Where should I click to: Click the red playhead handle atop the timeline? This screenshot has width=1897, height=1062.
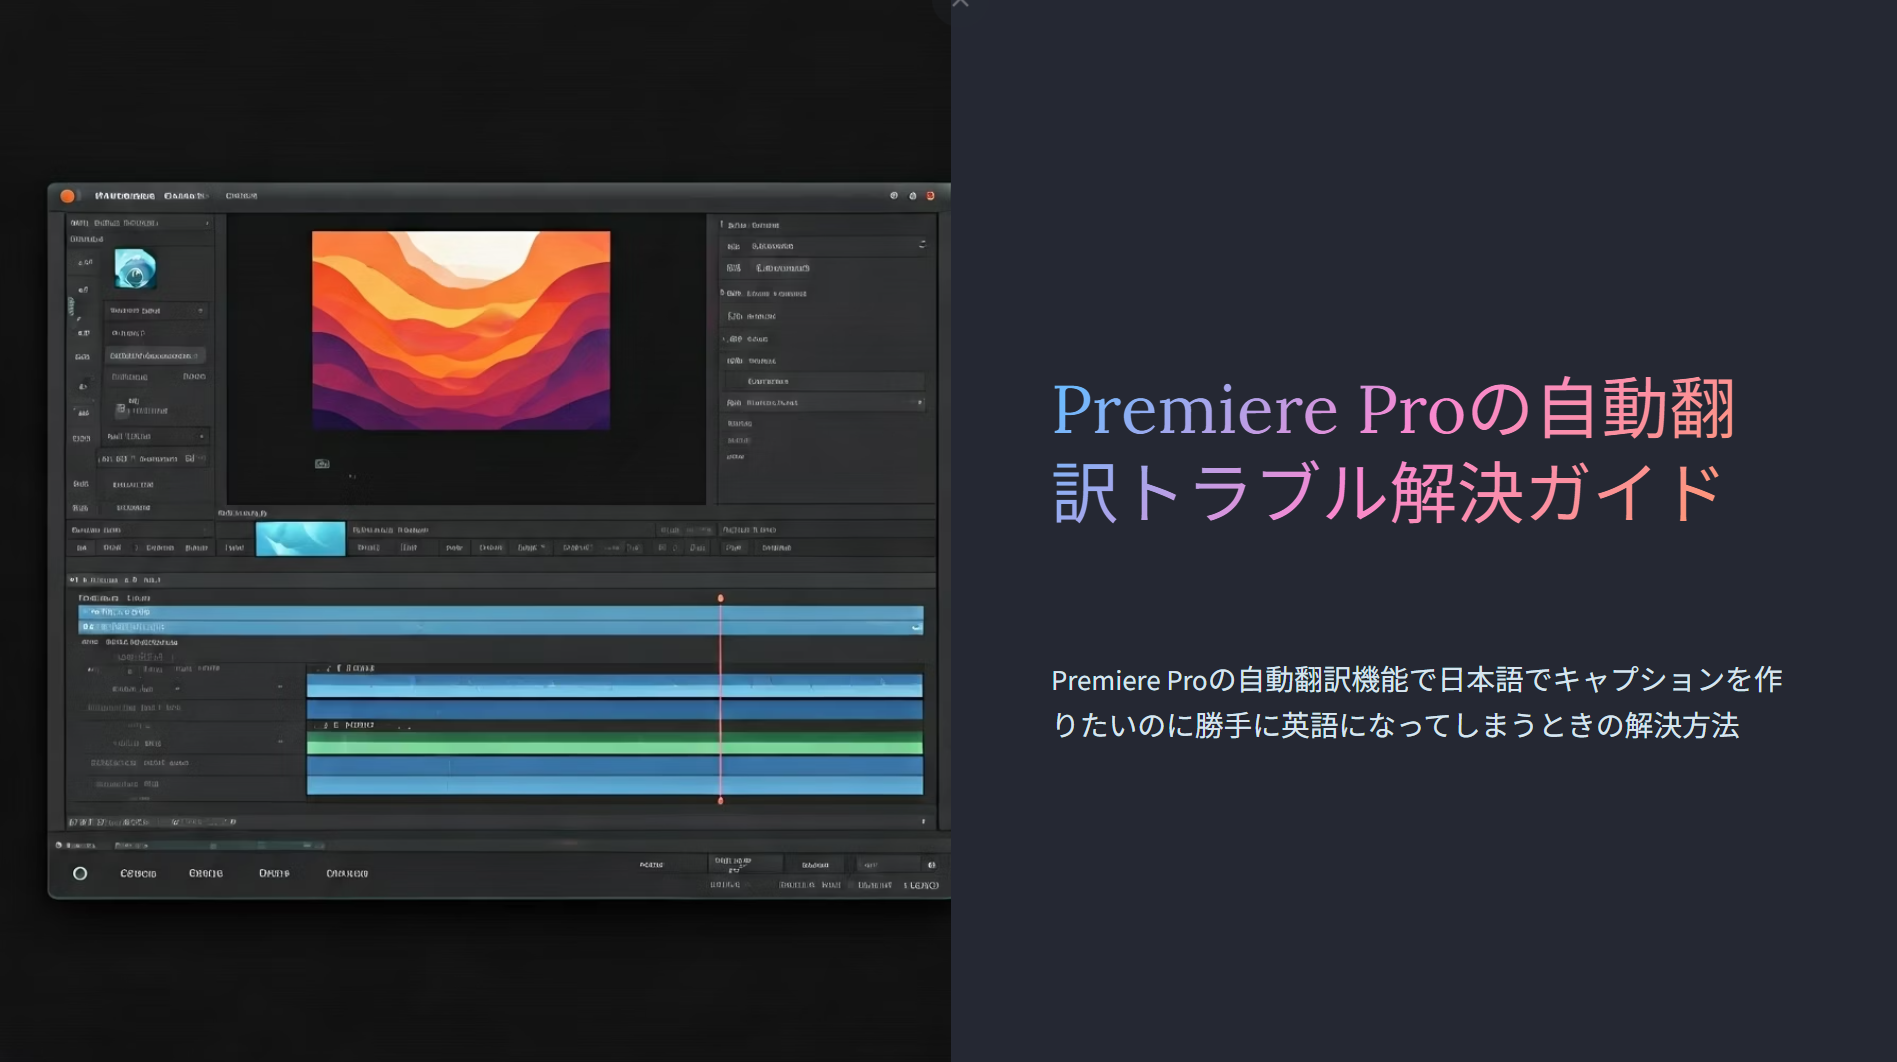[x=720, y=598]
